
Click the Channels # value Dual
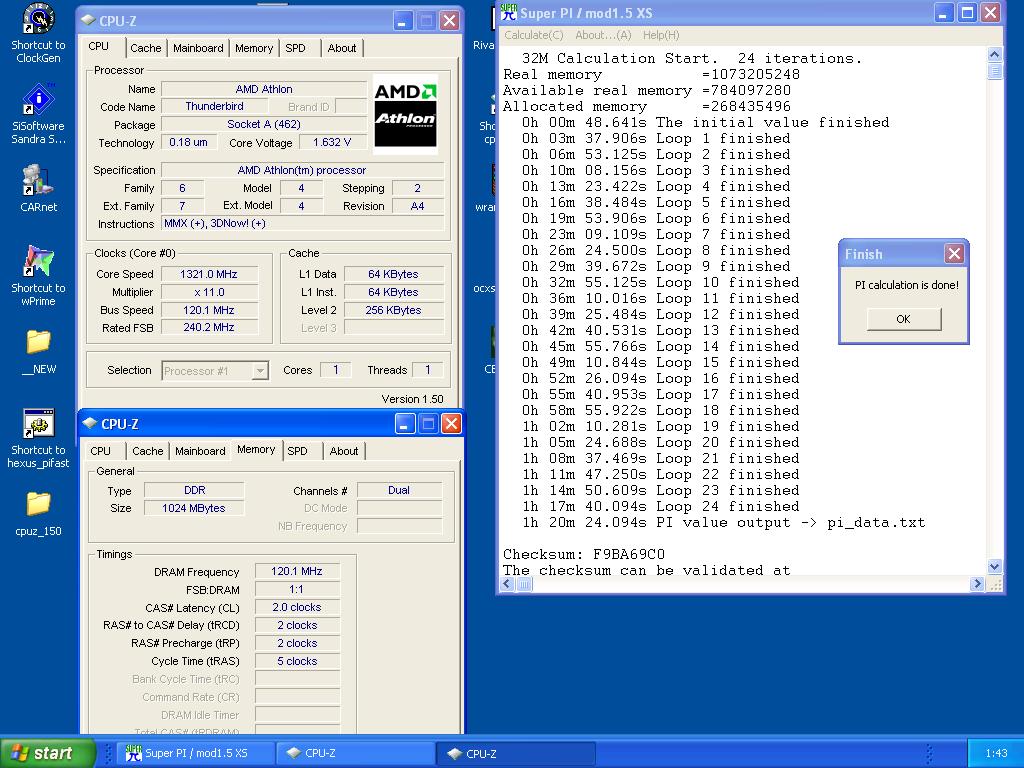tap(399, 490)
